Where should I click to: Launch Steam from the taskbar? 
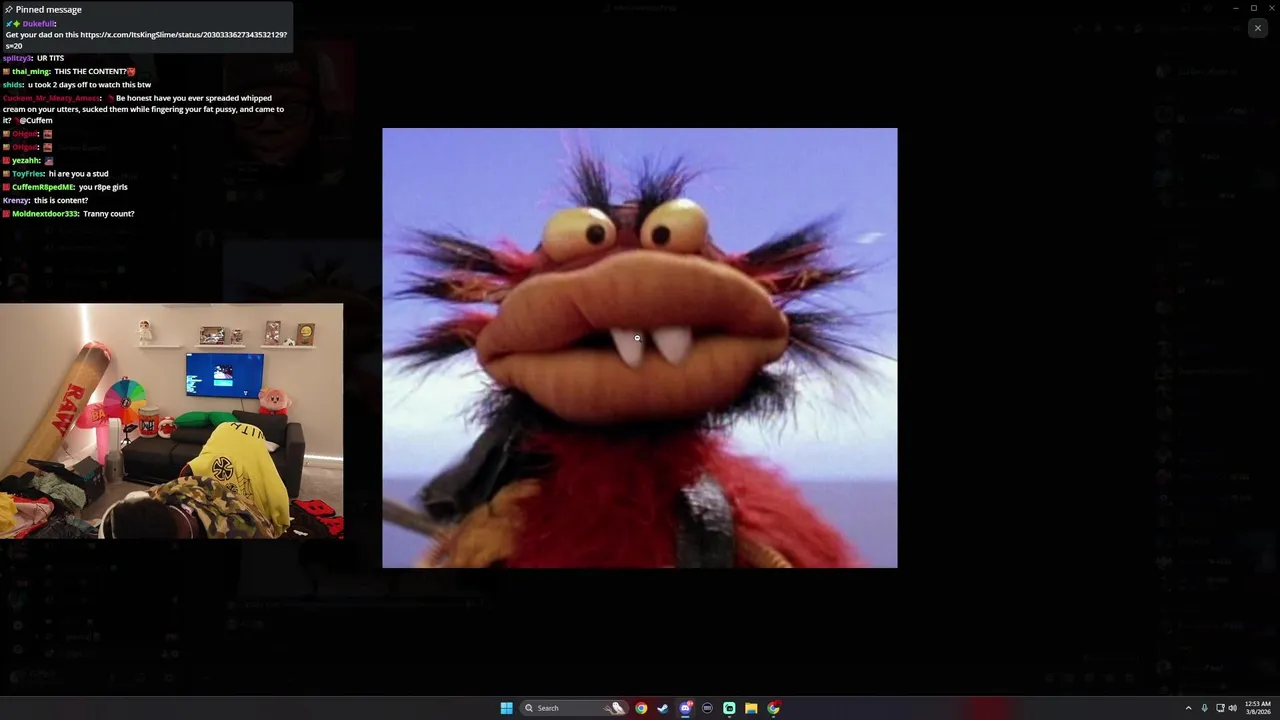click(x=663, y=708)
